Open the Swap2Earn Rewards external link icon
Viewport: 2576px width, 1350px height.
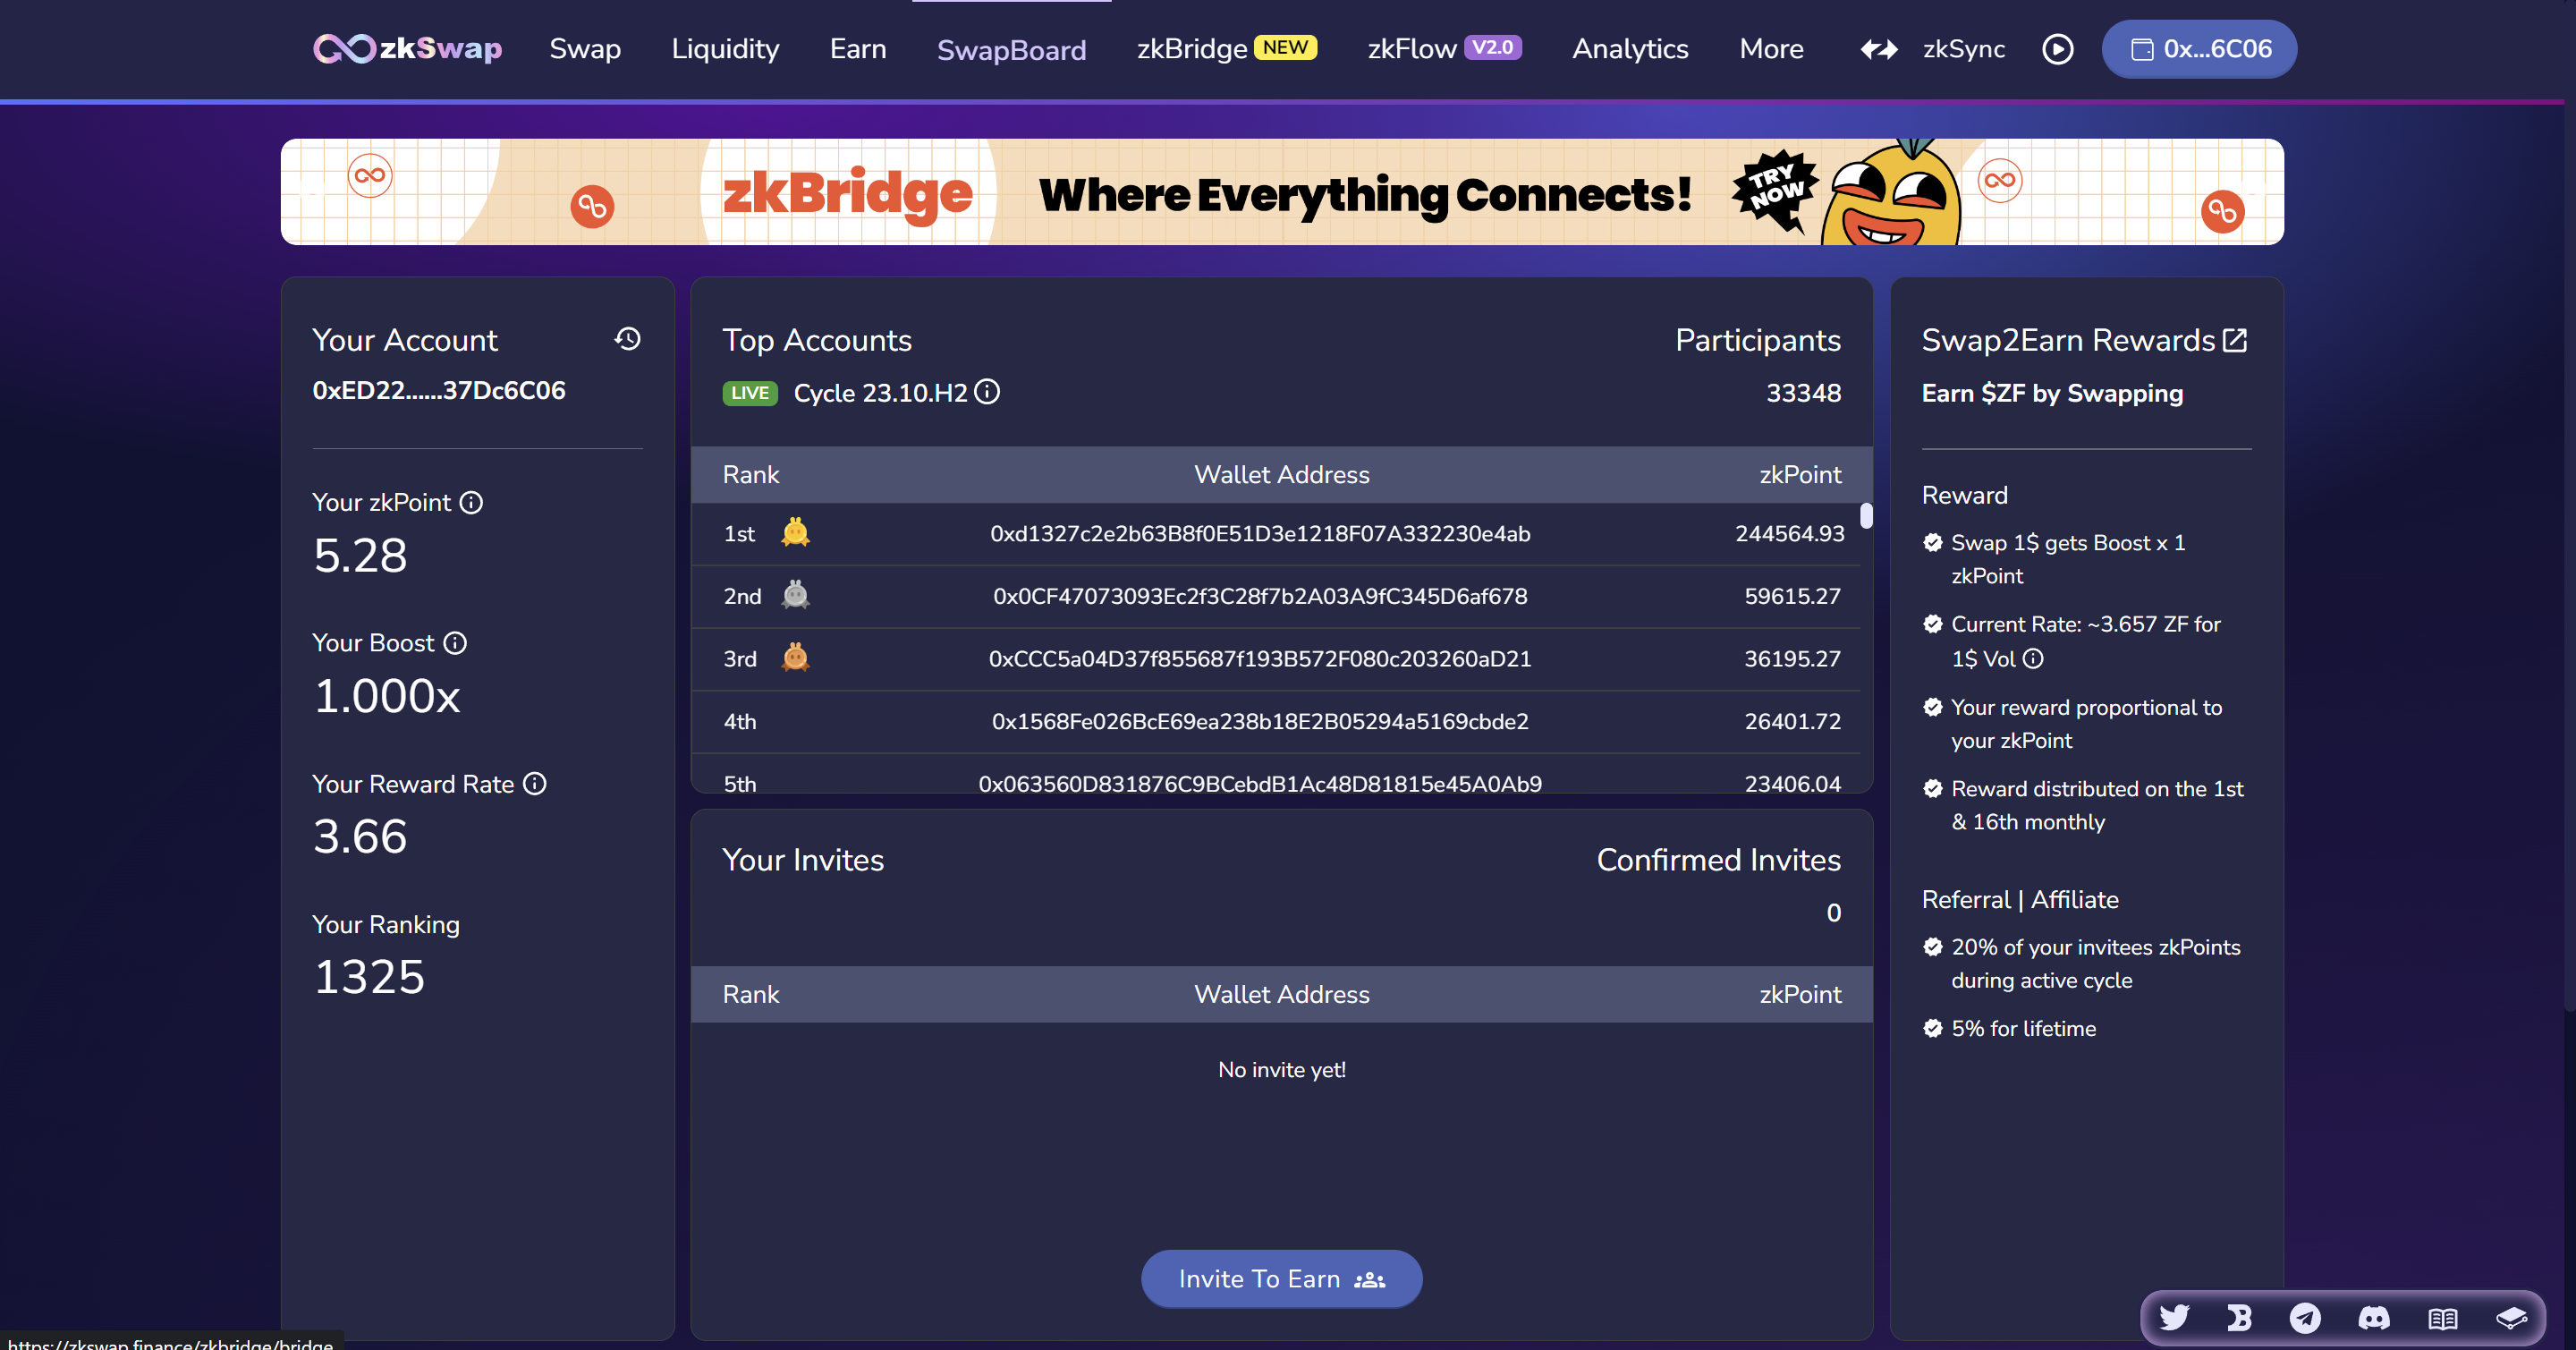[x=2235, y=340]
